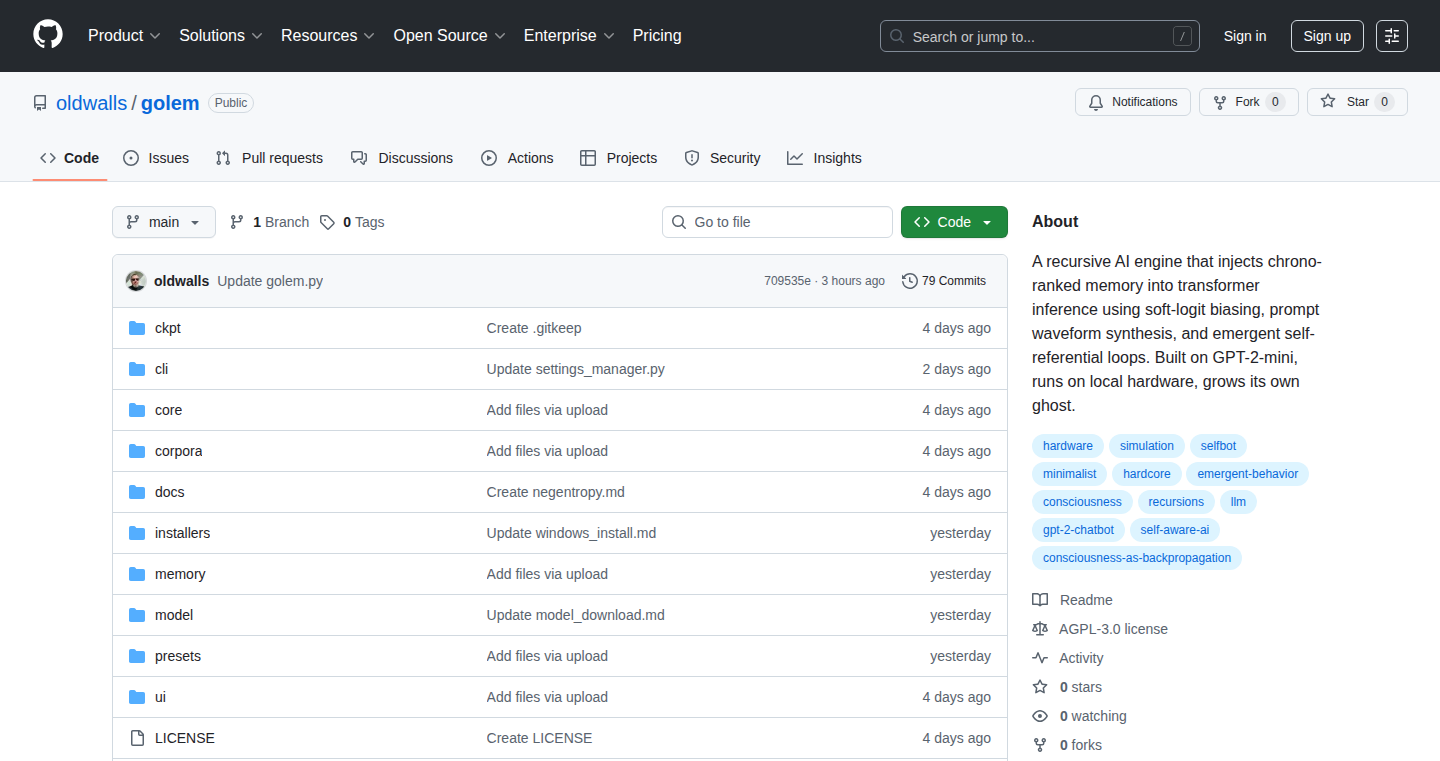Click the docs folder icon
This screenshot has width=1440, height=761.
[137, 492]
